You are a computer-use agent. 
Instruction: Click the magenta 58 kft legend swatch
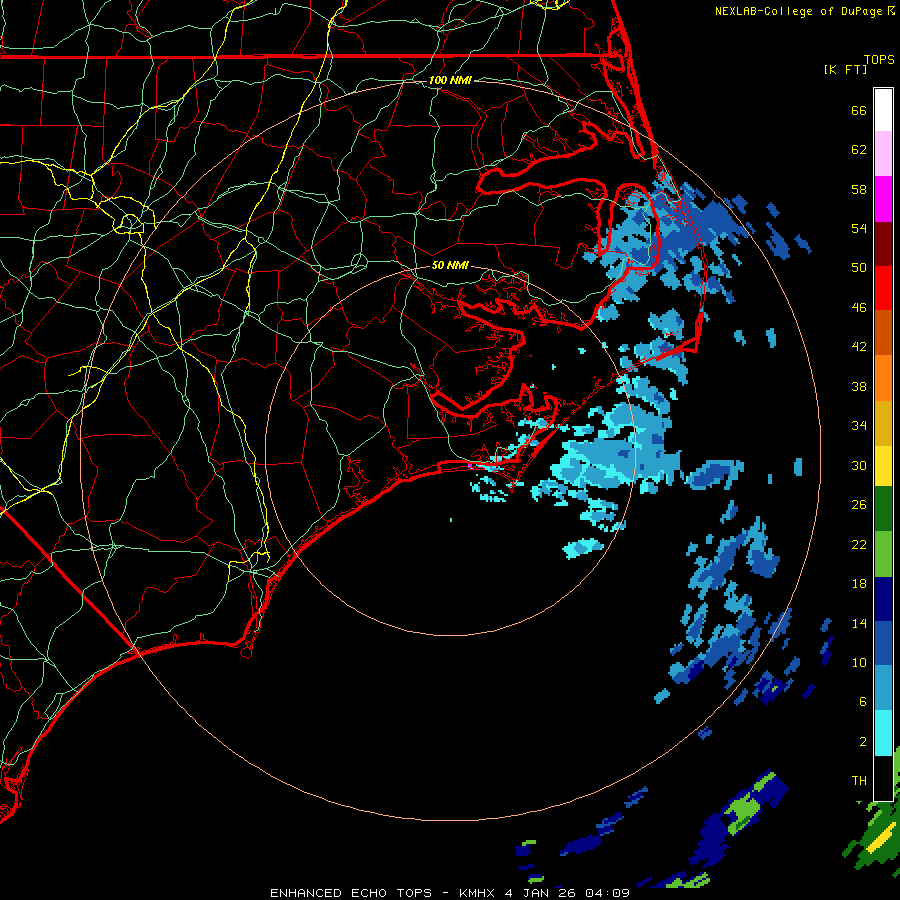[x=883, y=199]
